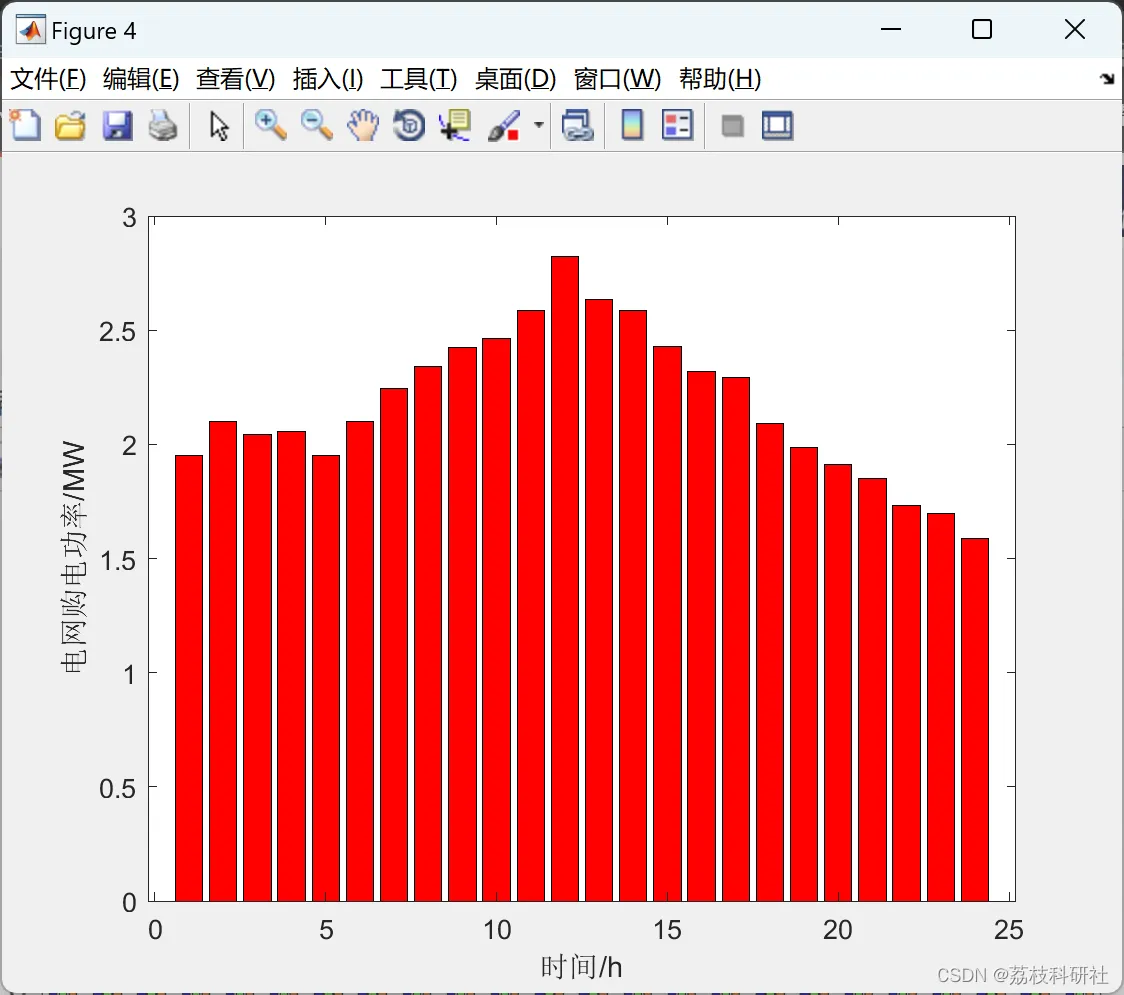Click the y-axis tick label 0.5
1124x995 pixels.
tap(117, 789)
